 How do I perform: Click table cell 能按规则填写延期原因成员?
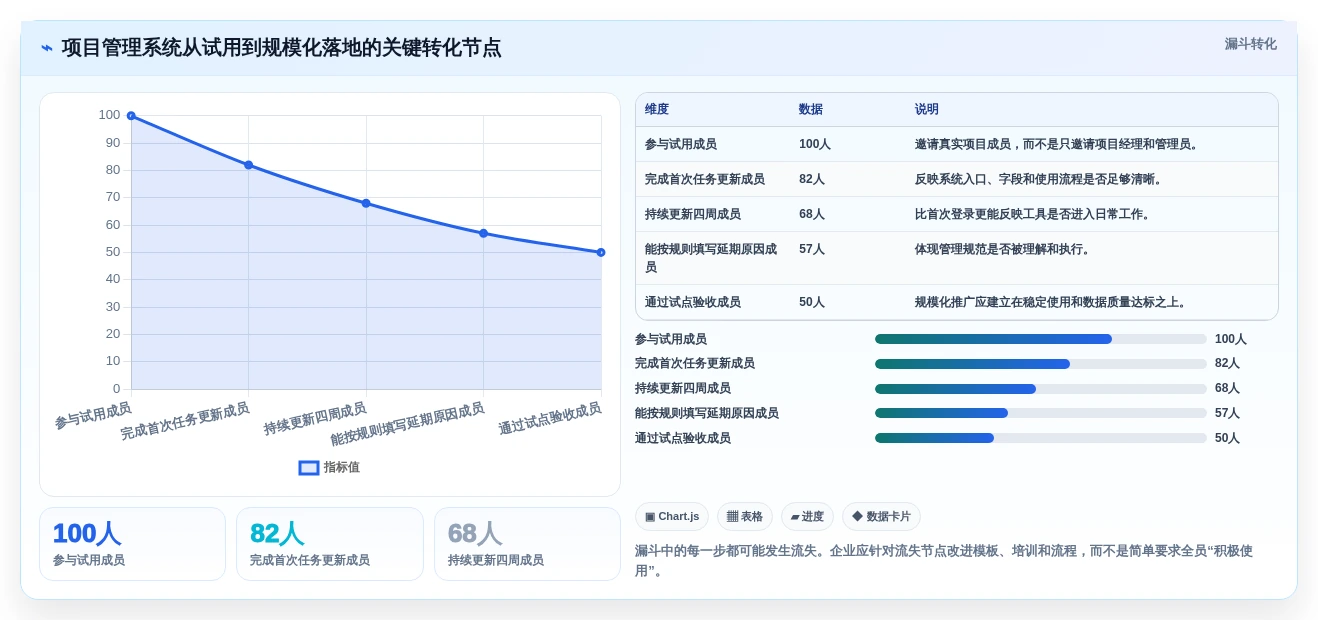[x=711, y=258]
